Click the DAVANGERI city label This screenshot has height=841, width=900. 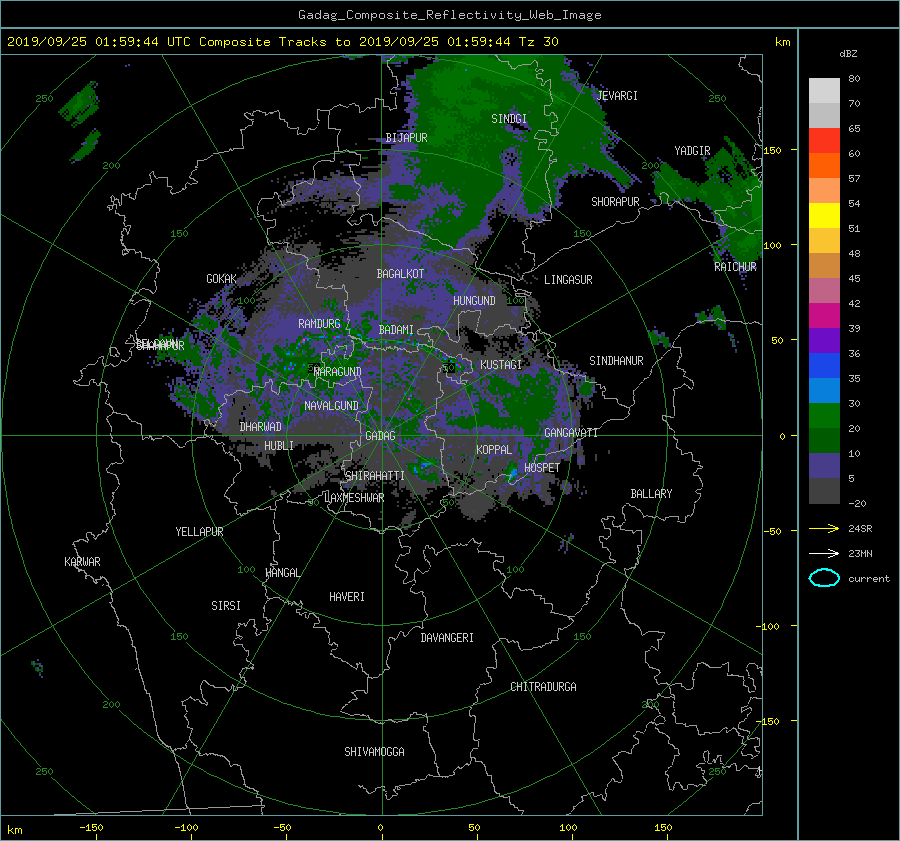[447, 638]
